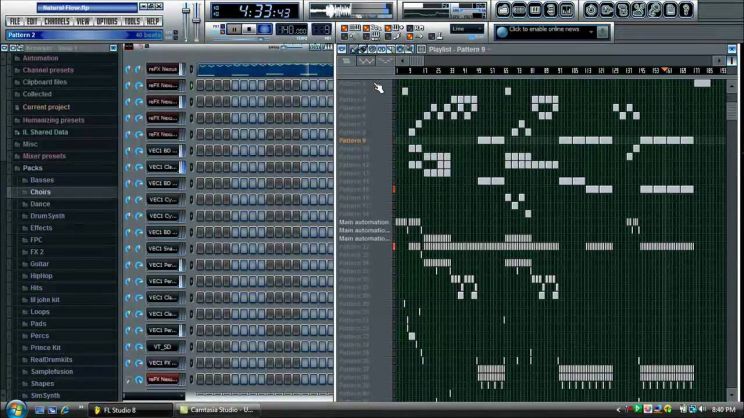Click the tempo display showing 140
The width and height of the screenshot is (744, 418).
click(x=291, y=29)
